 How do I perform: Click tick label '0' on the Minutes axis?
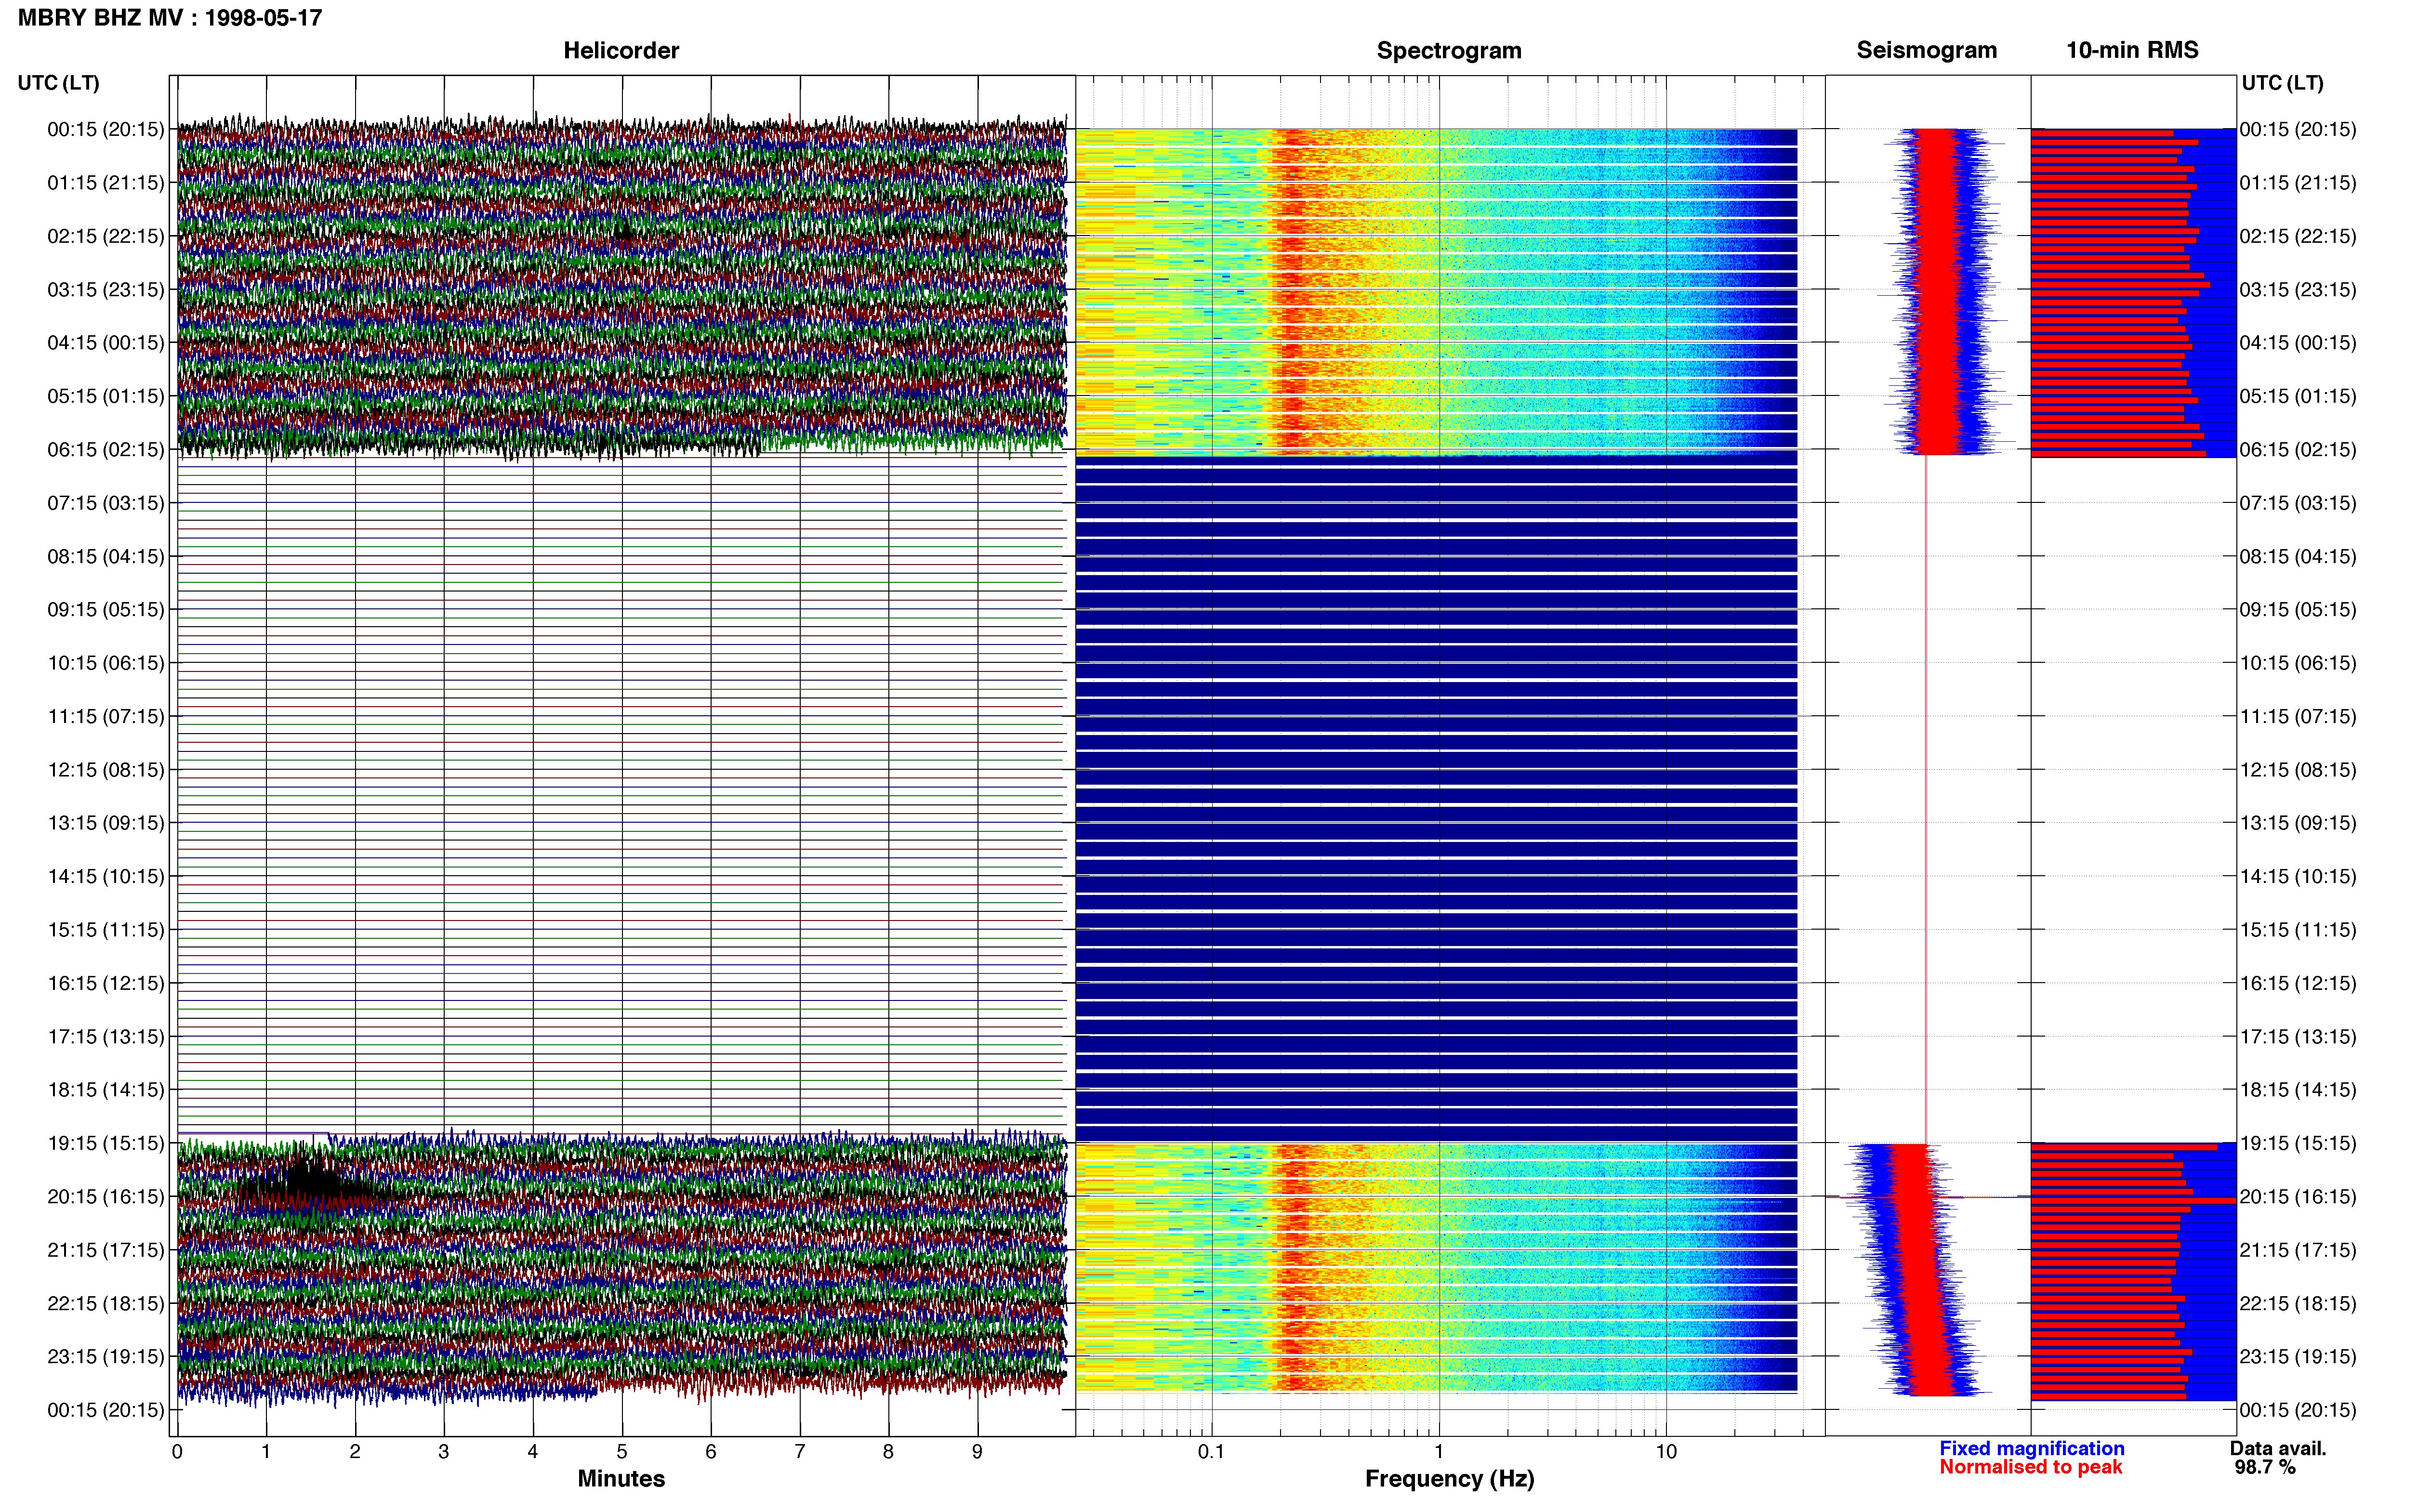pyautogui.click(x=177, y=1452)
